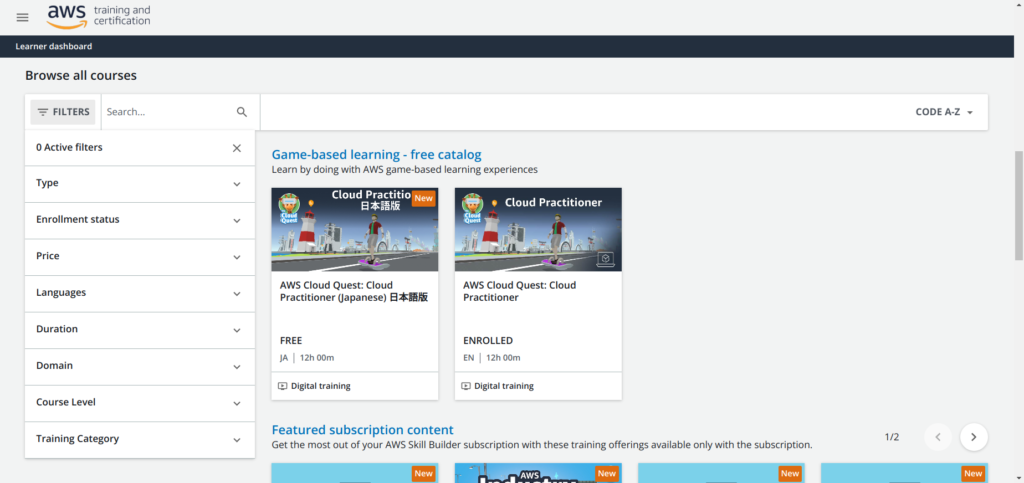Open Featured subscription content link
Screen dimensions: 1024x483
click(x=362, y=430)
